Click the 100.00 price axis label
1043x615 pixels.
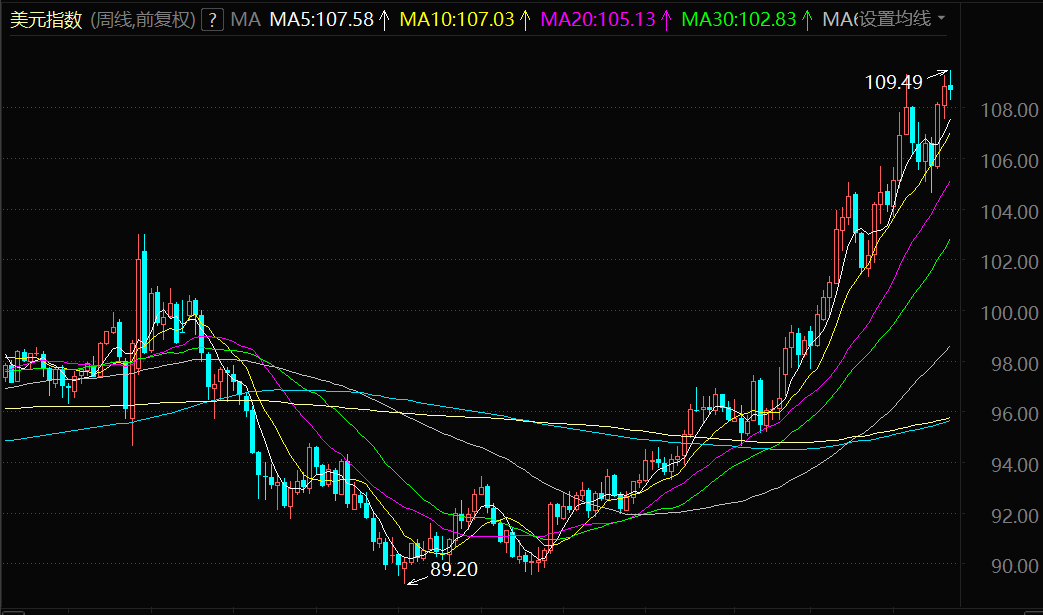[x=1009, y=312]
